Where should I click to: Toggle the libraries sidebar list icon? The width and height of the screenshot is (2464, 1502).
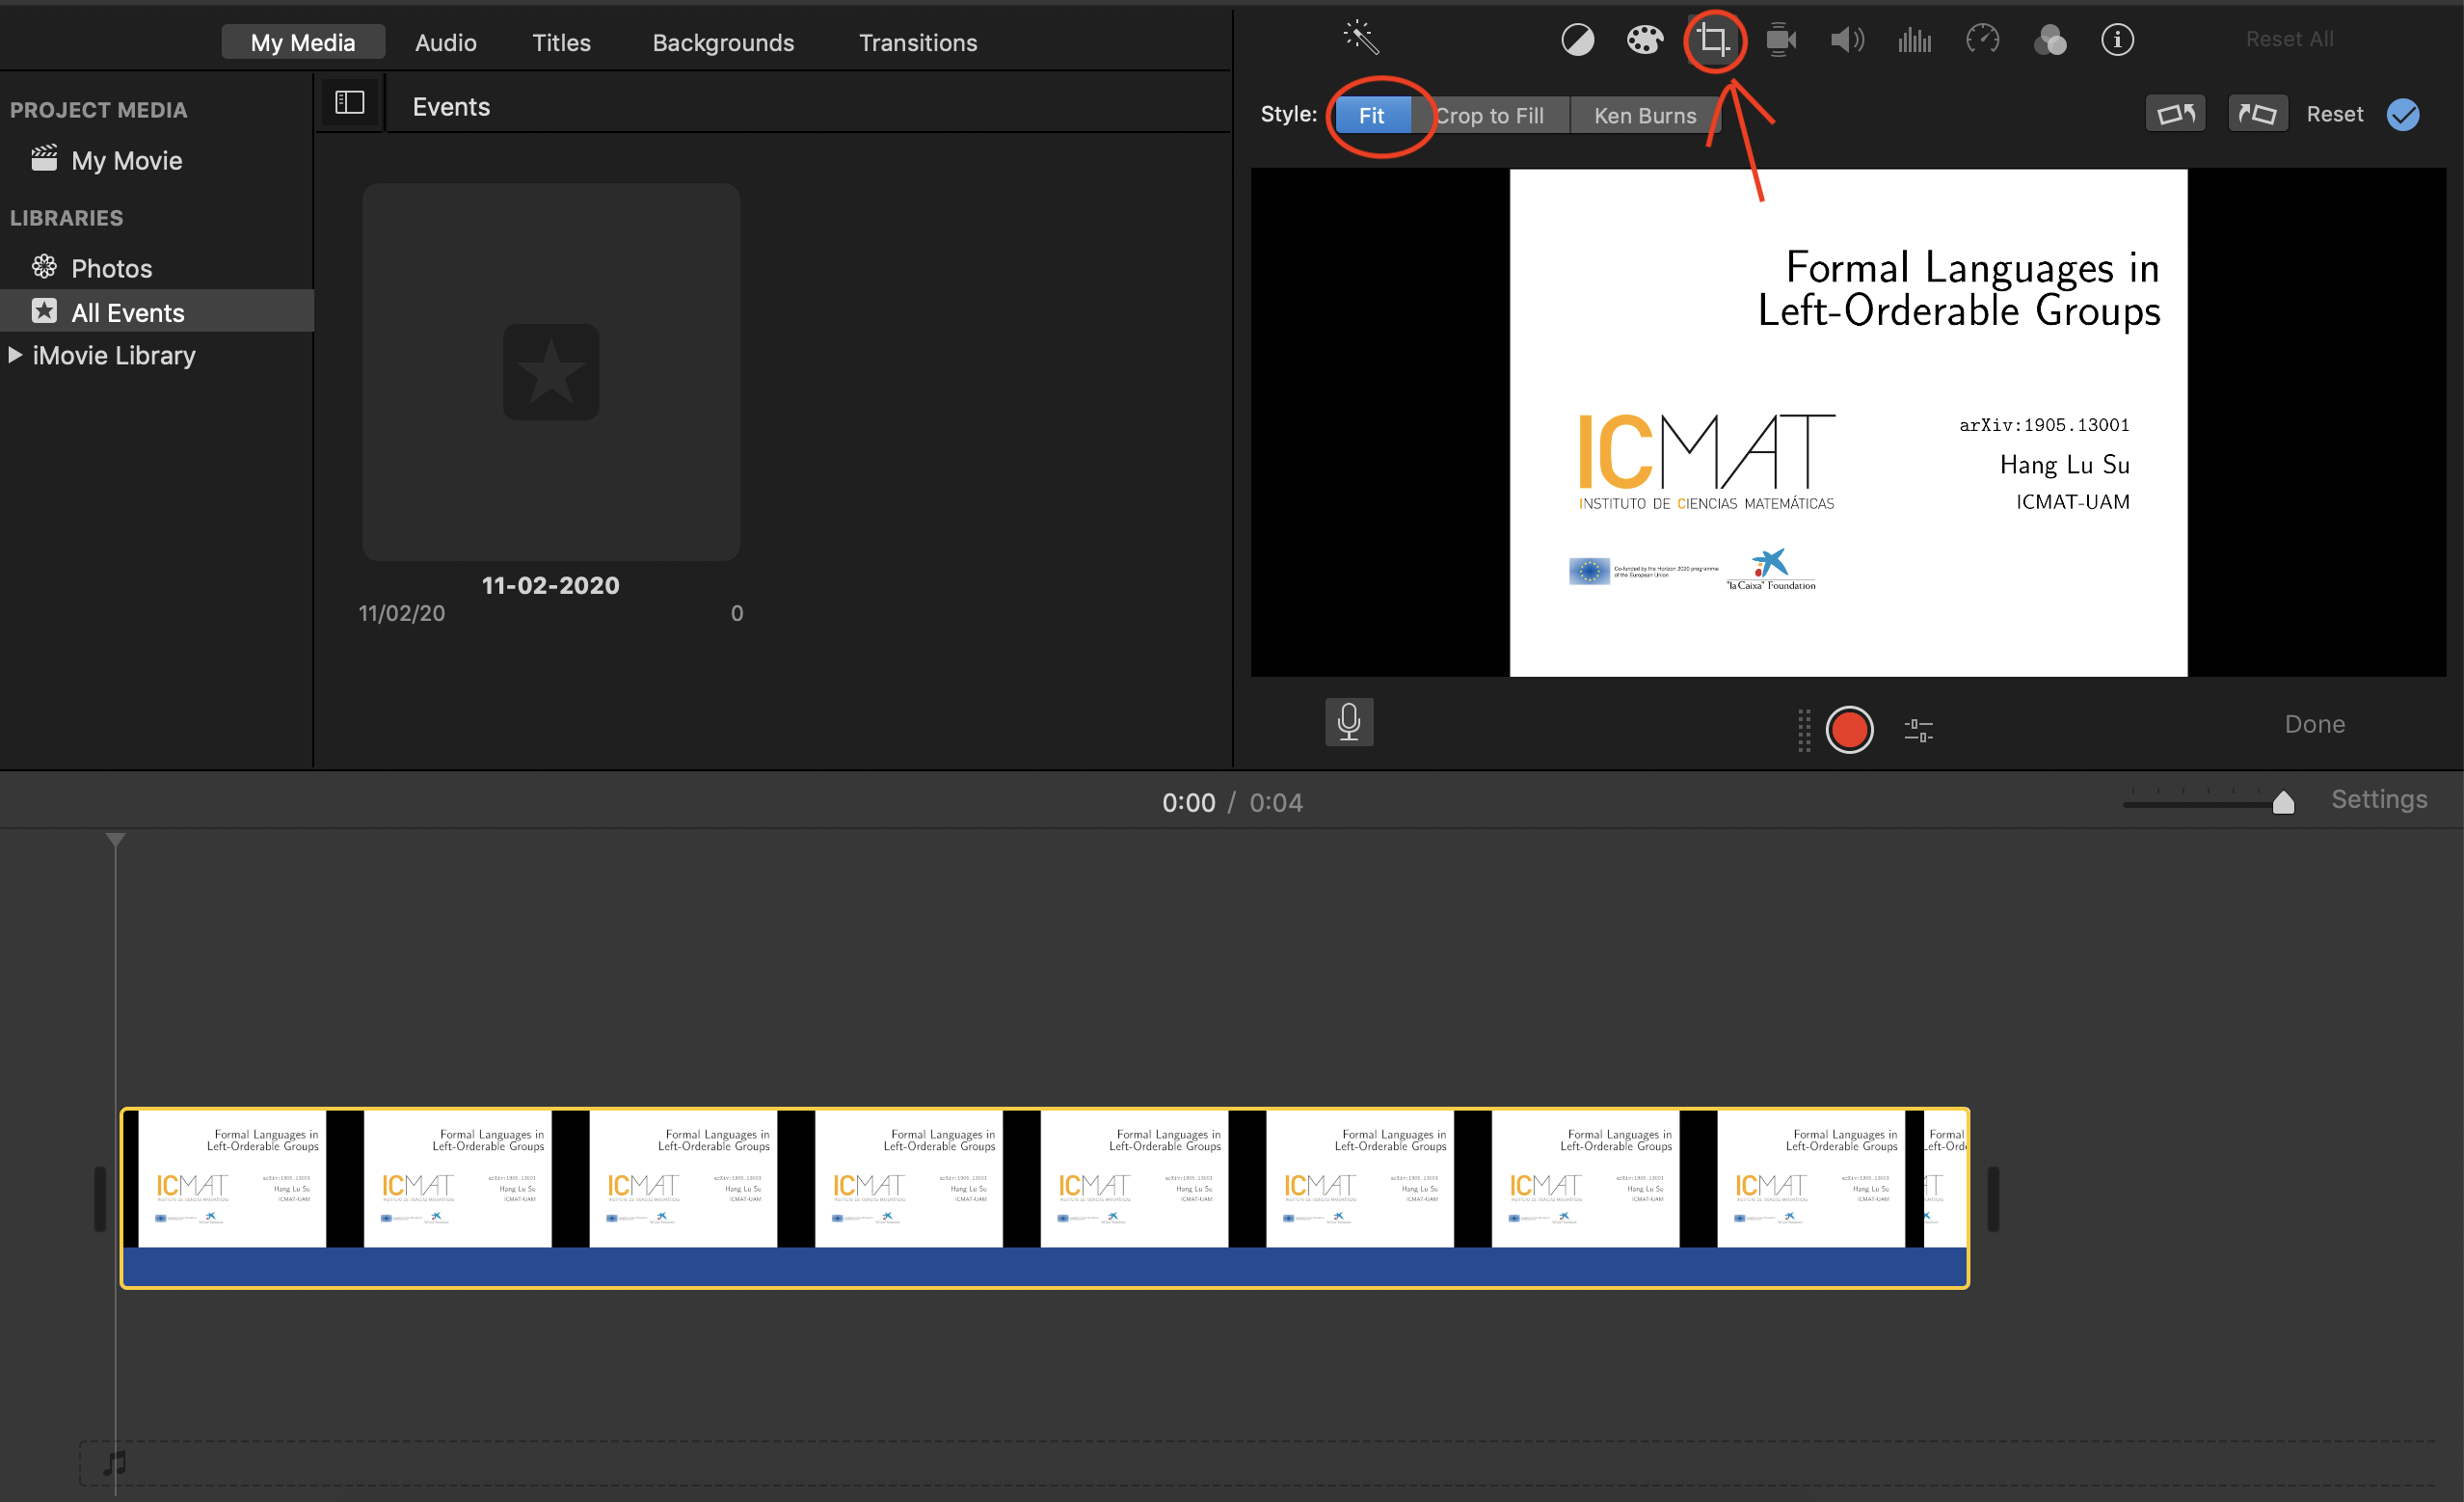(x=349, y=103)
